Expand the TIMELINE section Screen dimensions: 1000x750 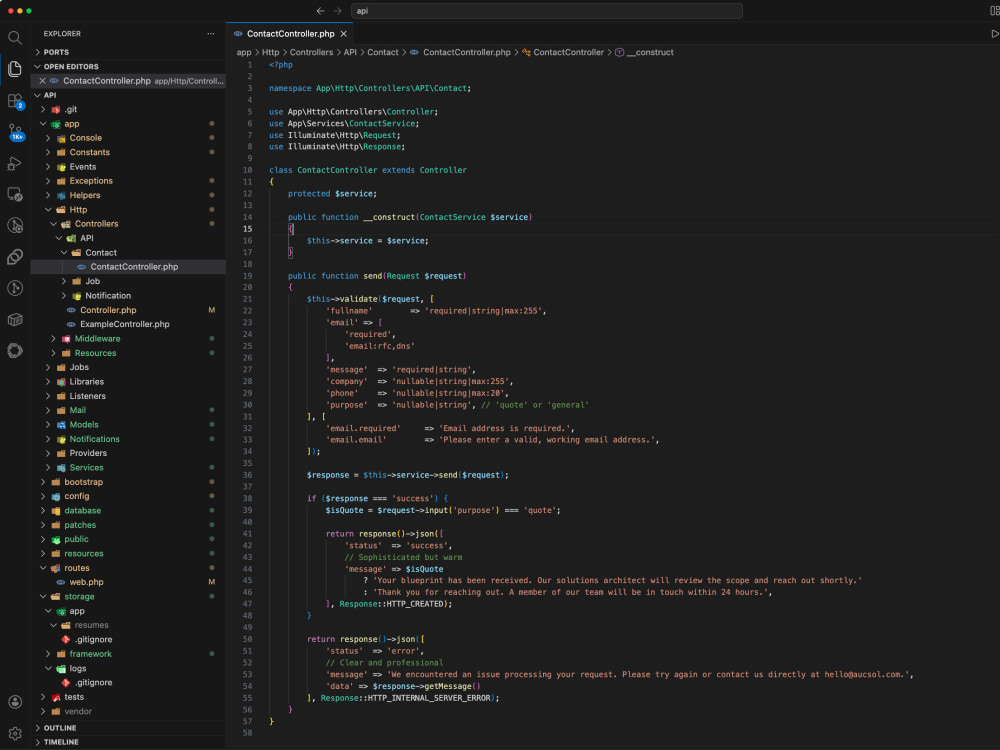[x=128, y=742]
